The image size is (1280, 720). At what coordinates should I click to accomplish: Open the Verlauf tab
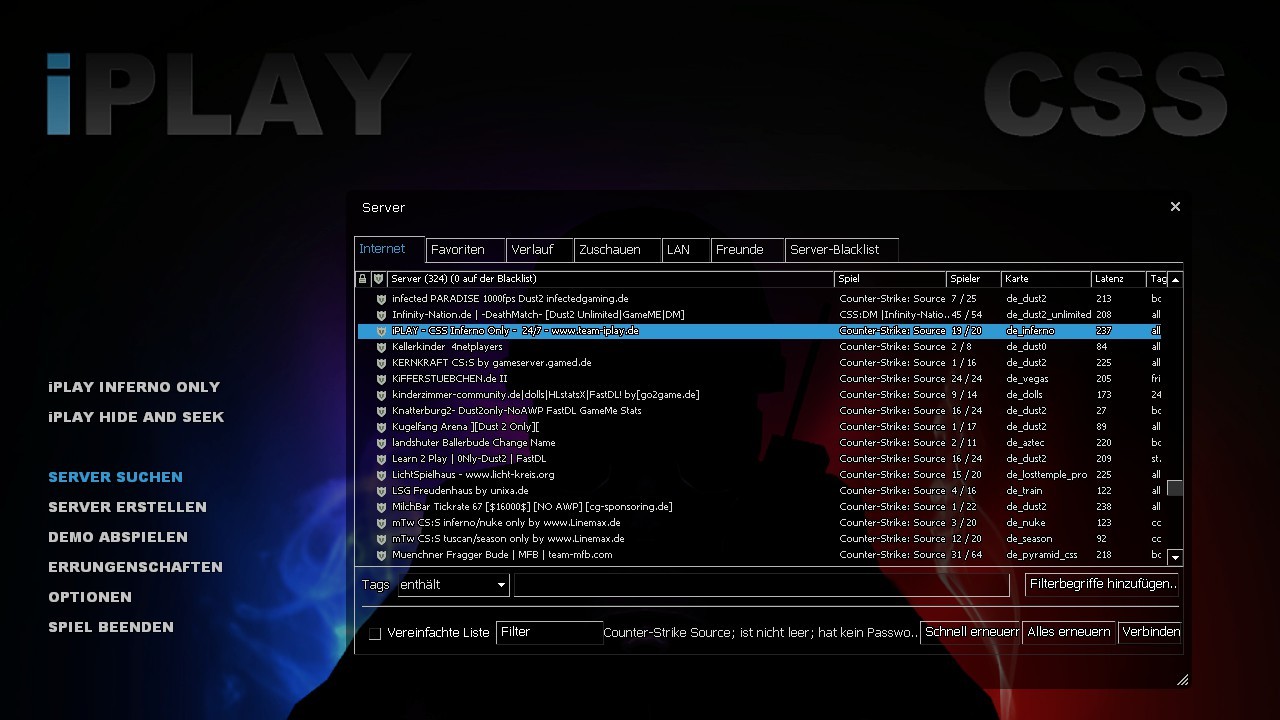tap(540, 250)
